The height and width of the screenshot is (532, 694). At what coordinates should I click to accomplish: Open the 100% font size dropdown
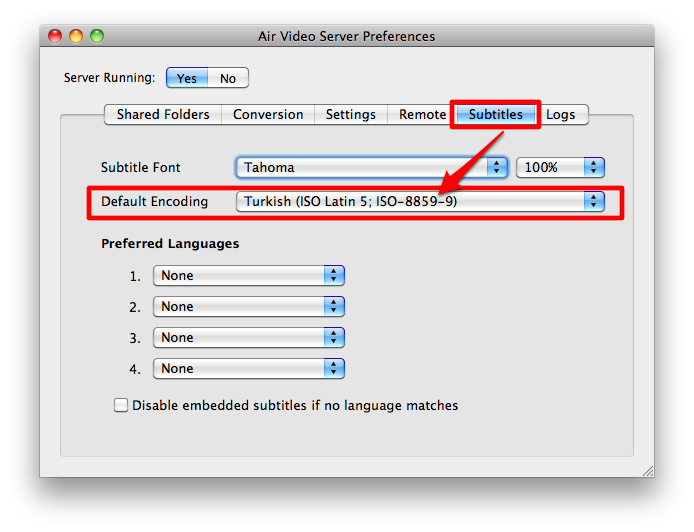[560, 167]
